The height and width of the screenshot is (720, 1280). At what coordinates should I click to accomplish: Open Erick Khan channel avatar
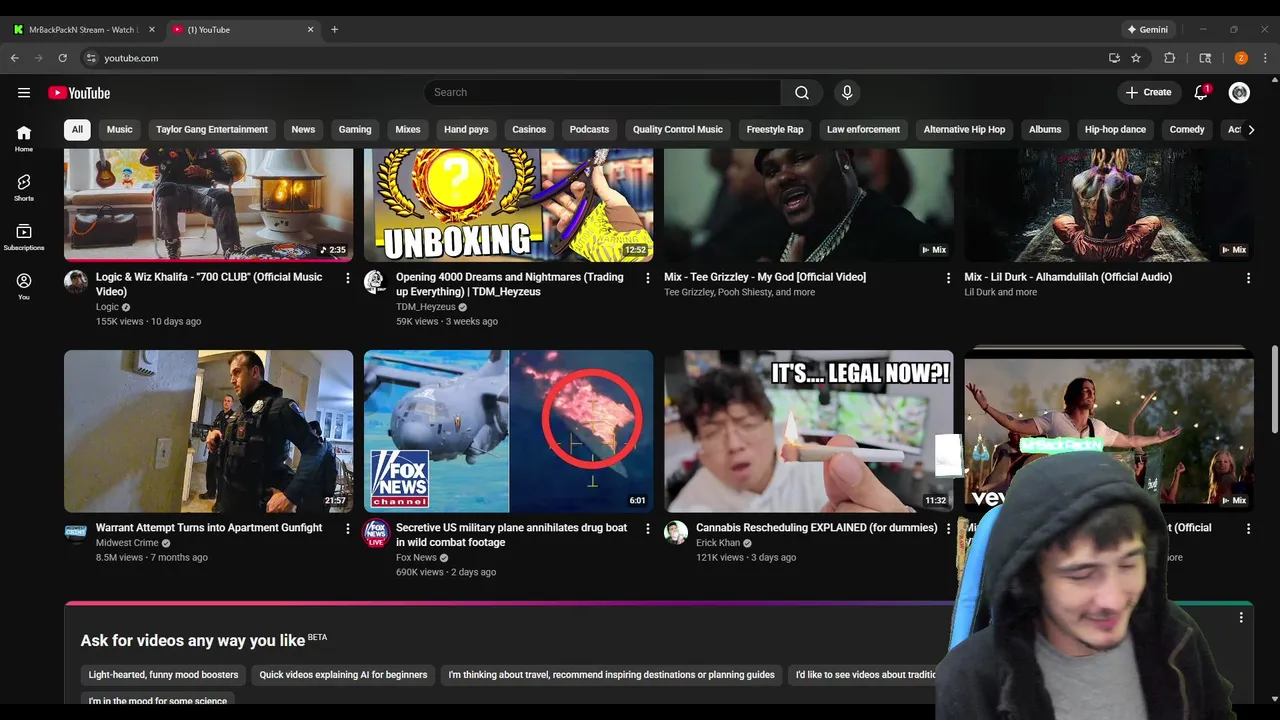point(676,532)
